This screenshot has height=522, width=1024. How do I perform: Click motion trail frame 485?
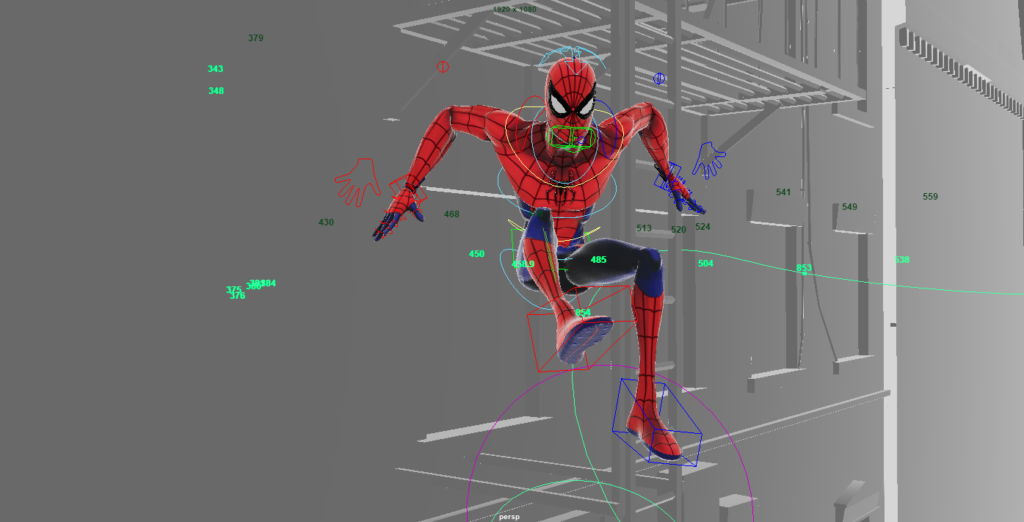598,259
